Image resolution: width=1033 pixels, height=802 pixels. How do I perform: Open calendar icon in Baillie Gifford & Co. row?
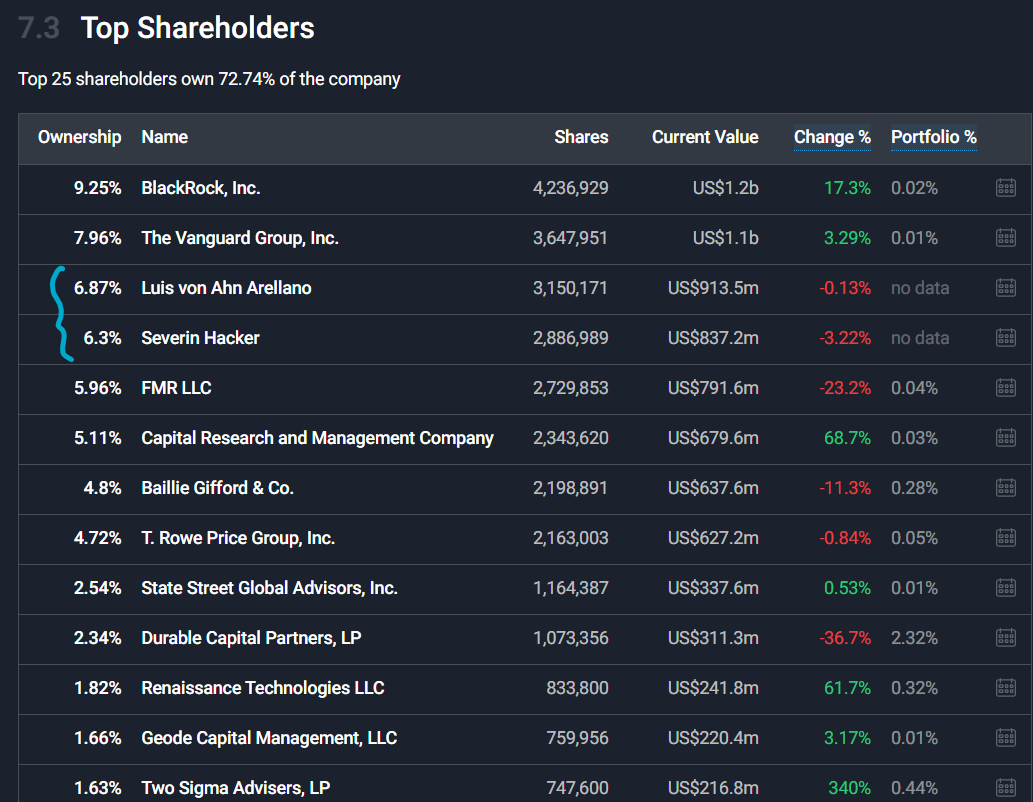point(1005,488)
